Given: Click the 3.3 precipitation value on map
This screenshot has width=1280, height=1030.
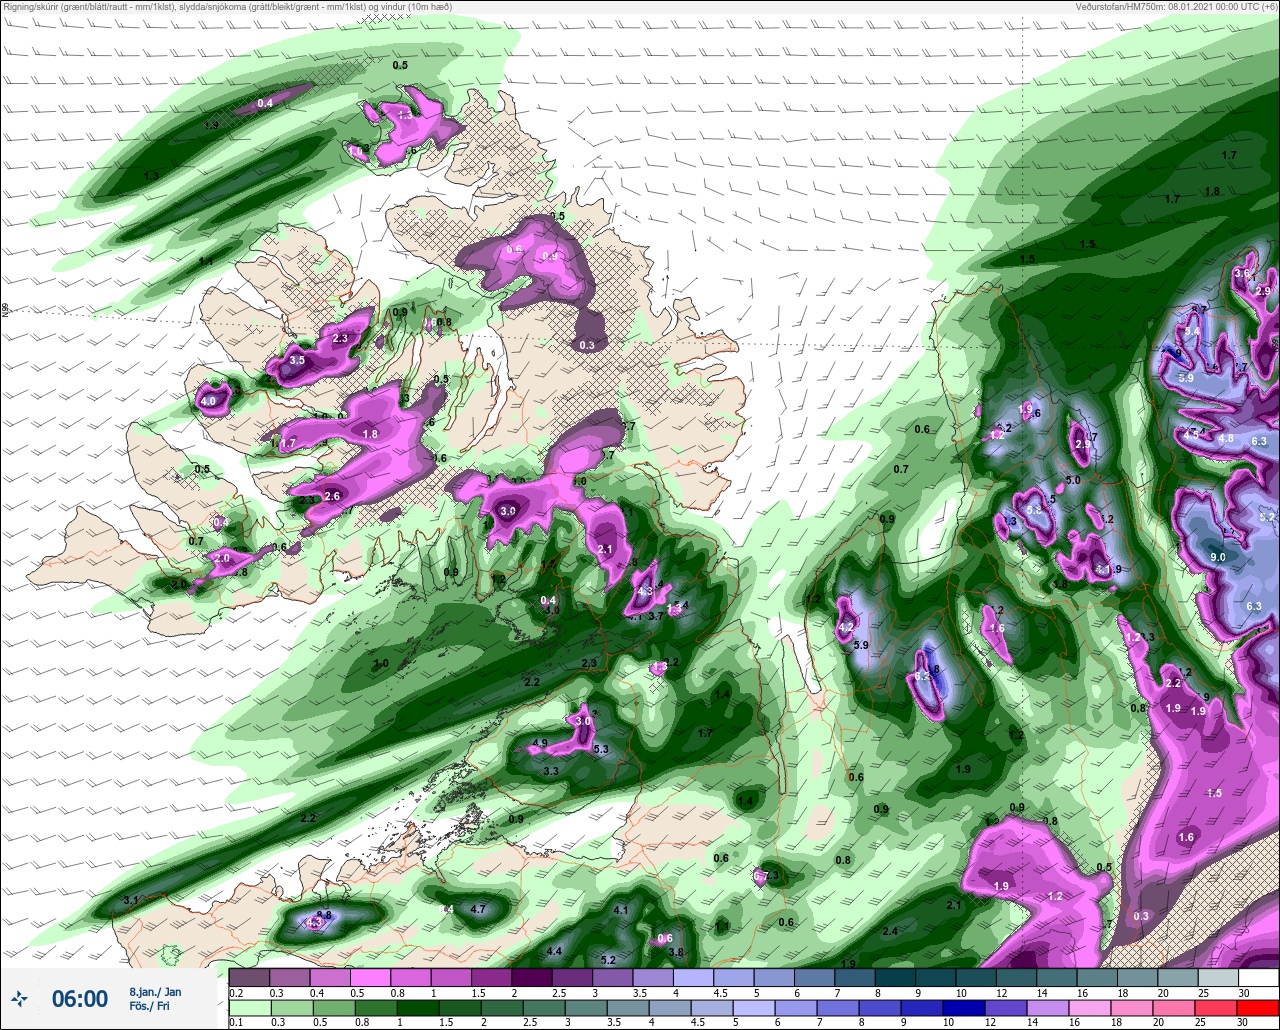Looking at the screenshot, I should point(550,771).
